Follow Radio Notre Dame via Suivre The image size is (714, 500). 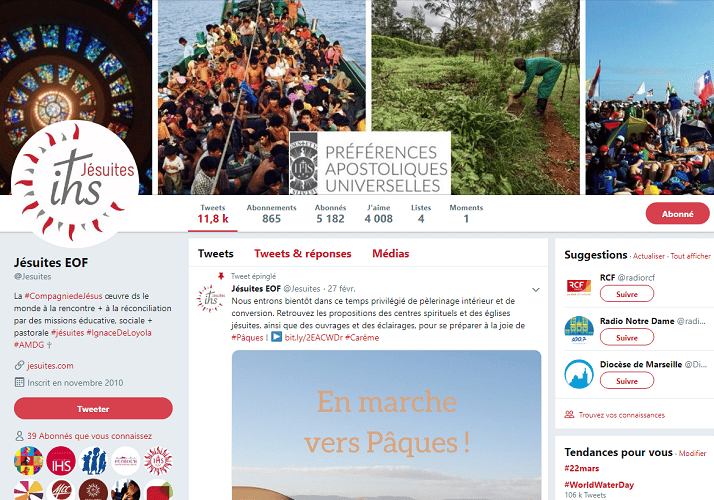(627, 338)
